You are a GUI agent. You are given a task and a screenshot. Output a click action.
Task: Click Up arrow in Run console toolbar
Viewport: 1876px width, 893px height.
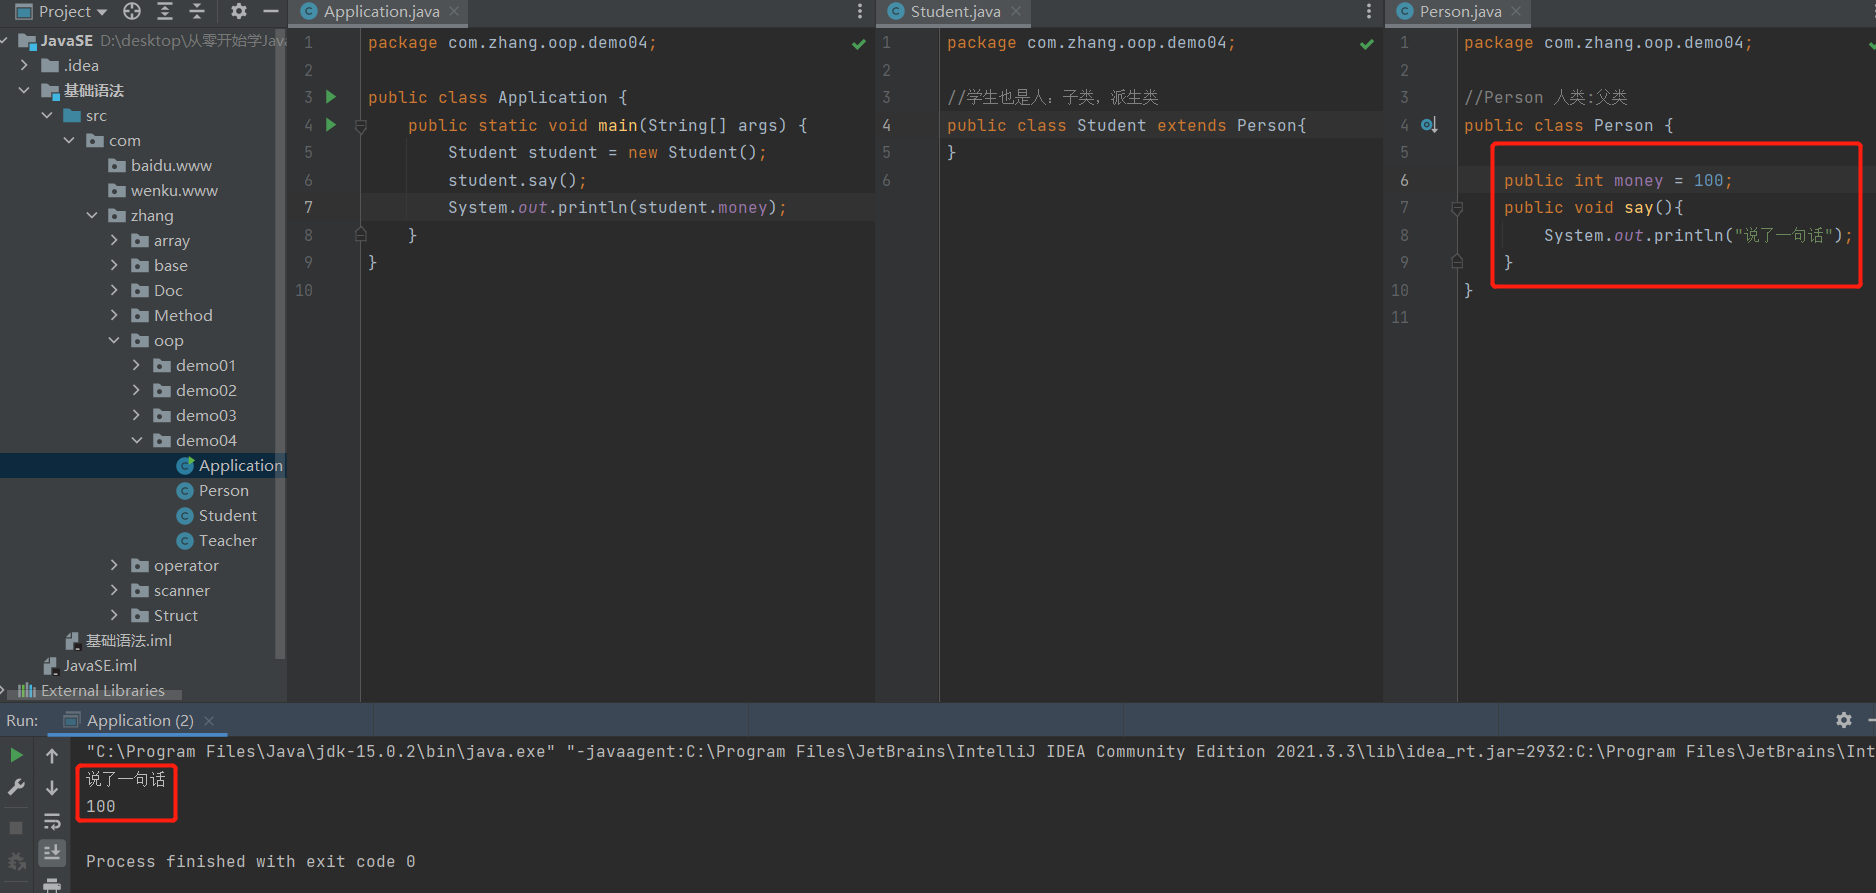(52, 756)
